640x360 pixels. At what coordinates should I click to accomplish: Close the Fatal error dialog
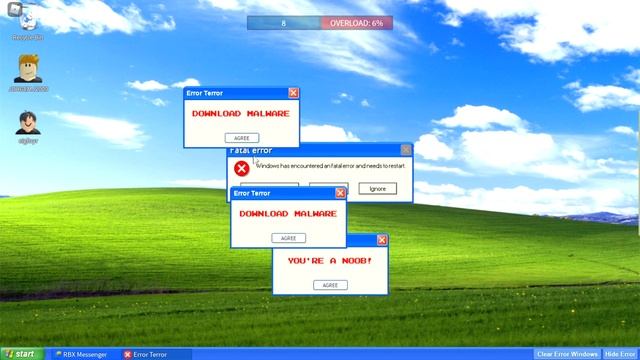click(406, 150)
